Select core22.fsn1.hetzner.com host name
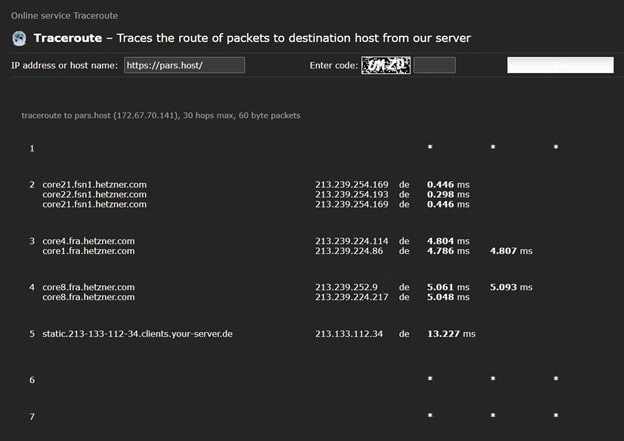 pos(94,194)
